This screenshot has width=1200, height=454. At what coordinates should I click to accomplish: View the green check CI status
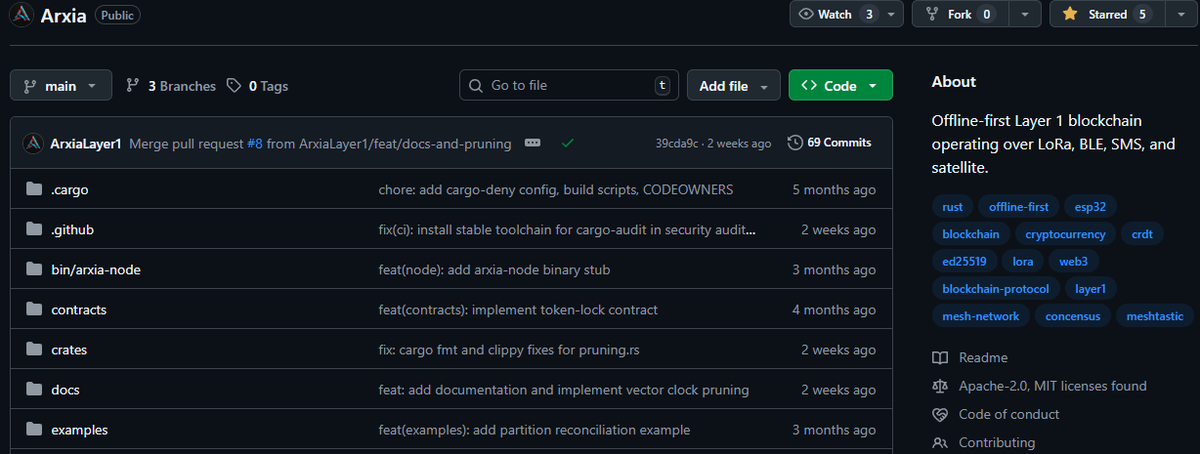567,143
